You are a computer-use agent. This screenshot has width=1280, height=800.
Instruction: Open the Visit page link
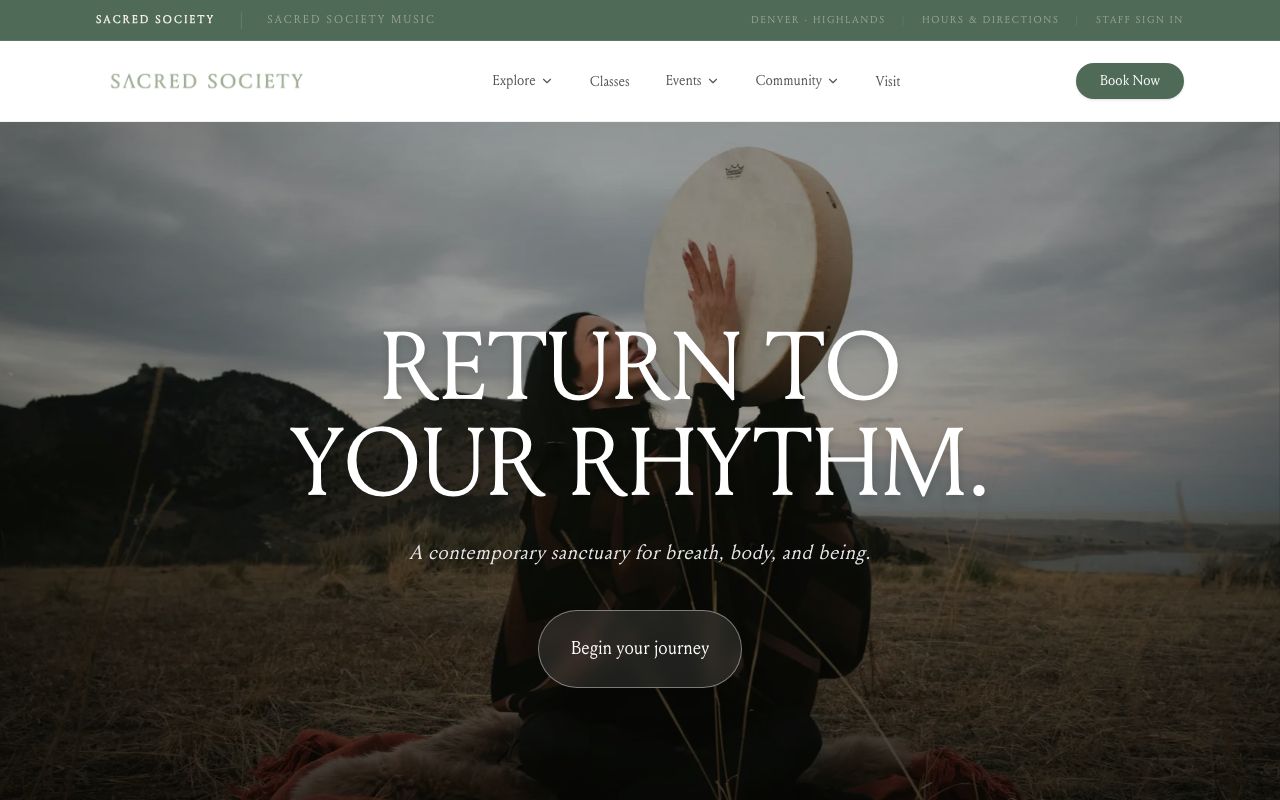pyautogui.click(x=887, y=82)
